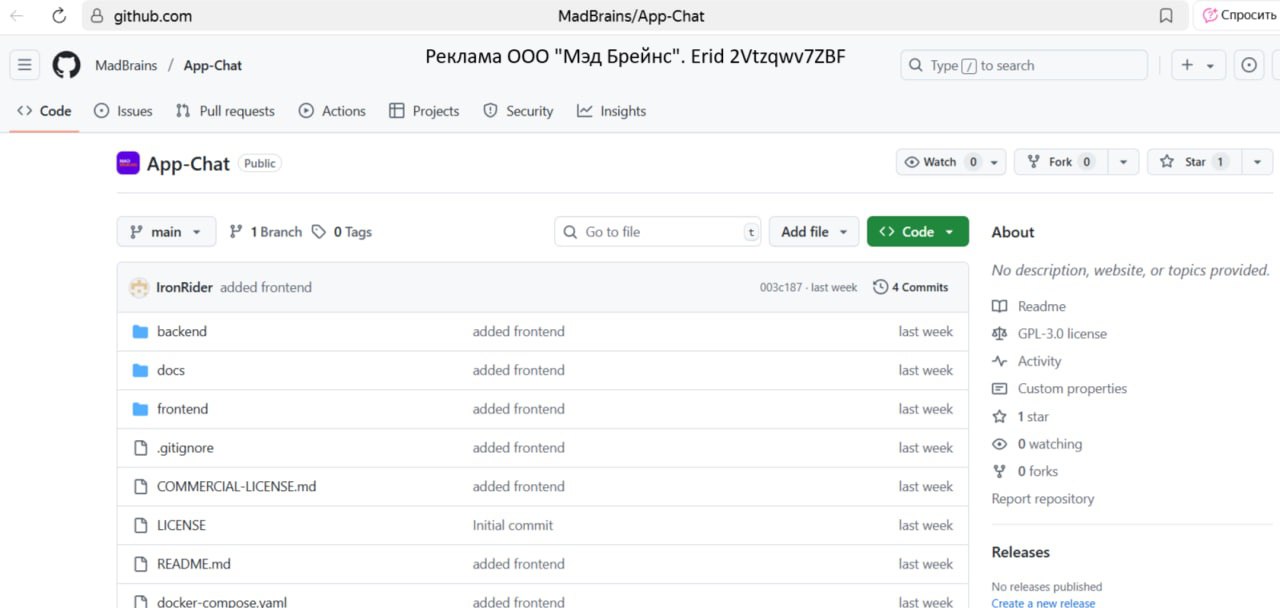Screen dimensions: 1280x608
Task: Click the App-Chat repository title
Action: coord(188,164)
